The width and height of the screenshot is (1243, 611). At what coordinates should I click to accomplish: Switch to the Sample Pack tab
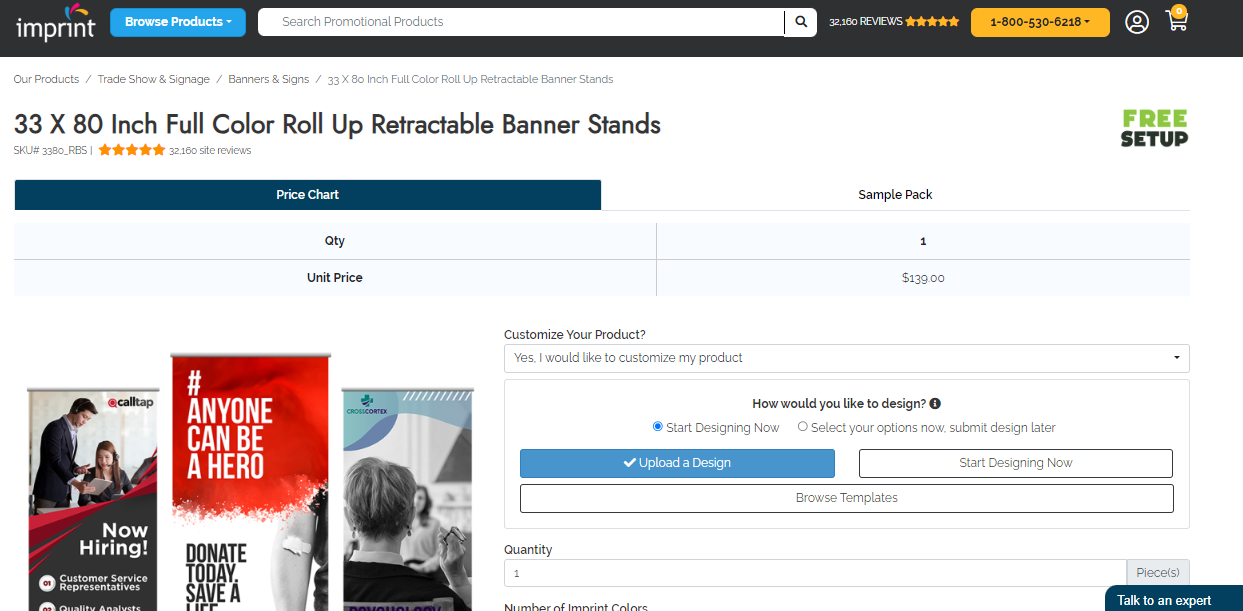point(895,195)
